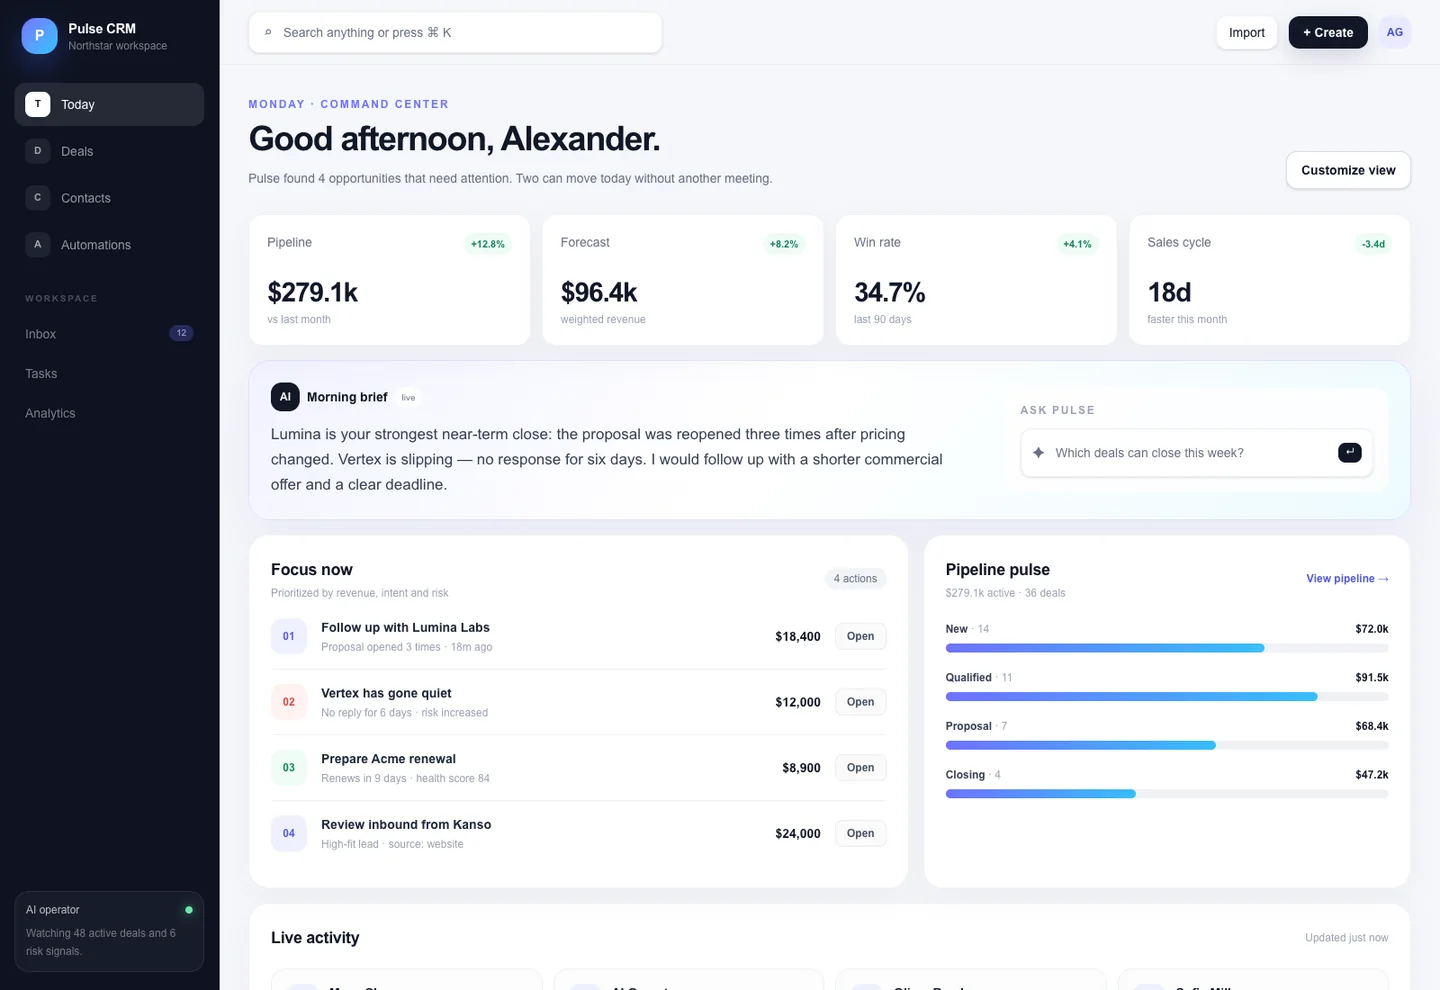Viewport: 1440px width, 990px height.
Task: Click the Contacts 'C' sidebar icon
Action: (x=38, y=198)
